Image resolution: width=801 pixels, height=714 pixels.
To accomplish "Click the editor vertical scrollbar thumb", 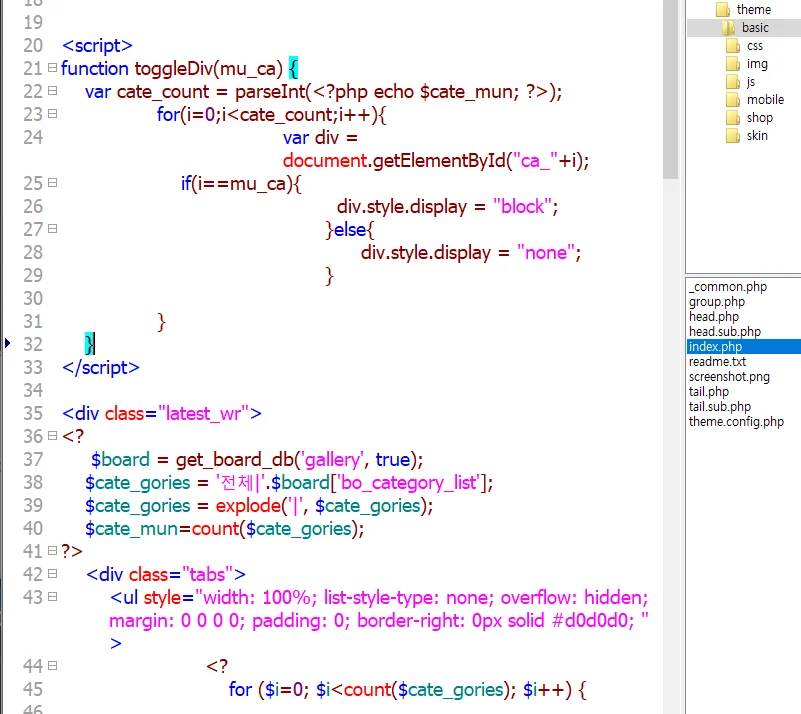I will point(670,89).
